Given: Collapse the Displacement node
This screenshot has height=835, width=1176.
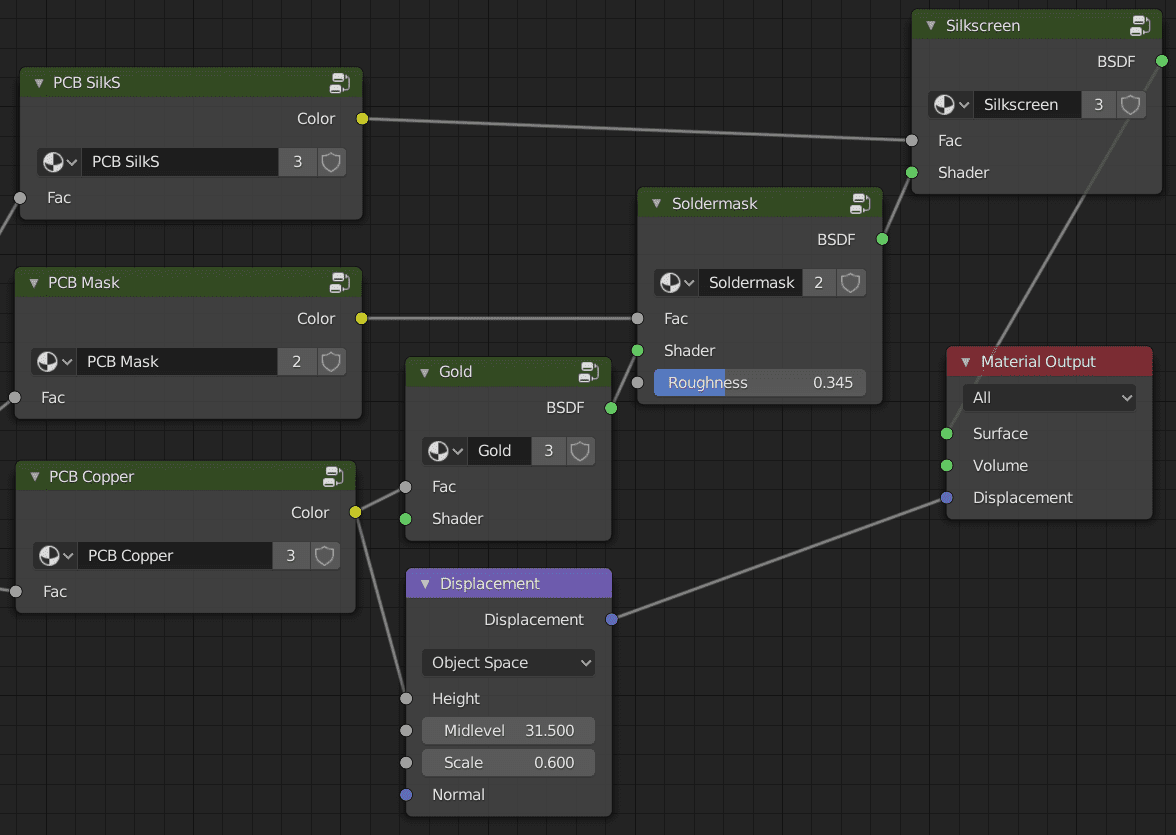Looking at the screenshot, I should click(x=425, y=584).
